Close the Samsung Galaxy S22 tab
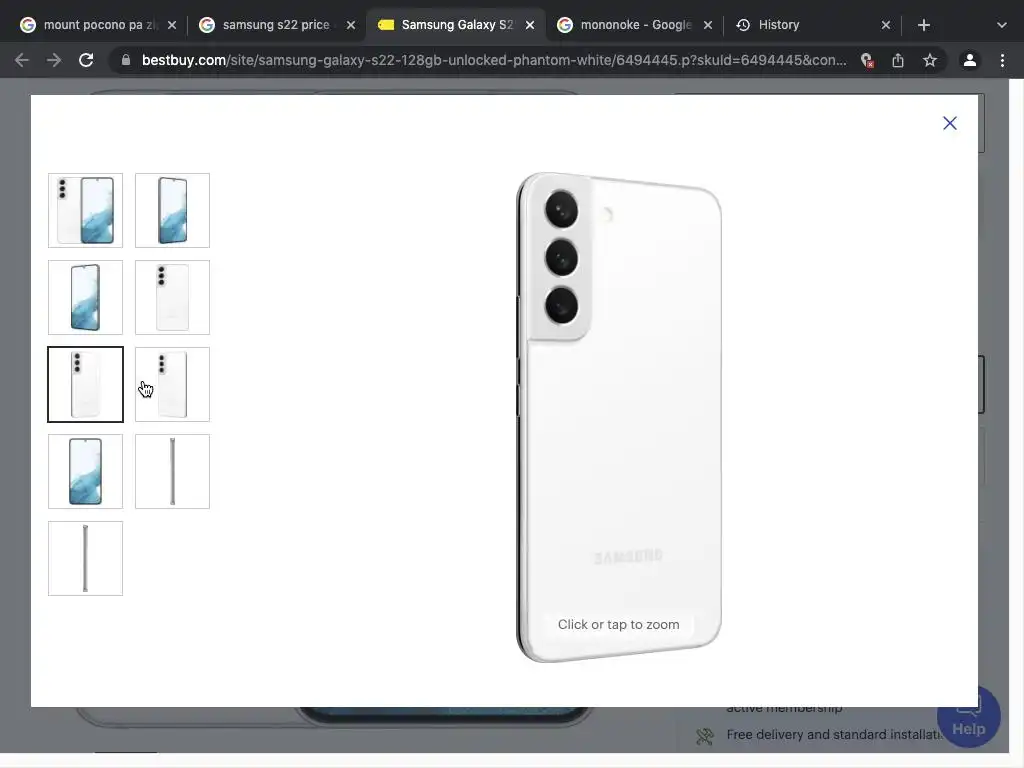 click(x=530, y=25)
